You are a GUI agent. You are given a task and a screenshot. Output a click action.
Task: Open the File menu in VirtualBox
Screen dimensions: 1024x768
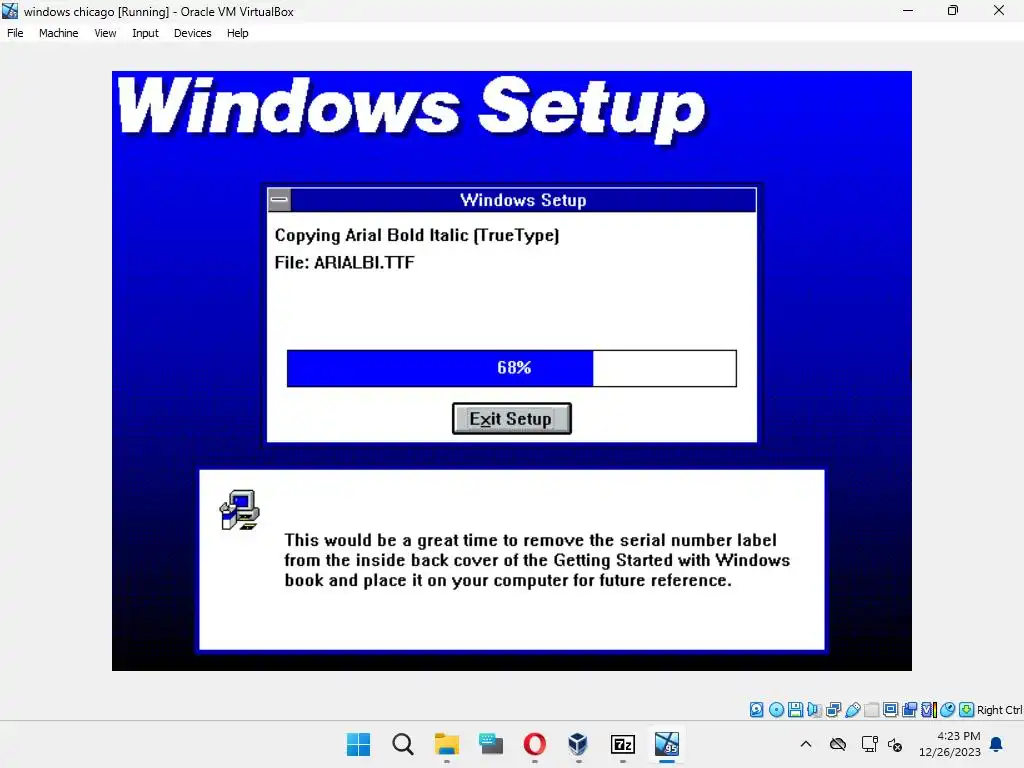[15, 33]
